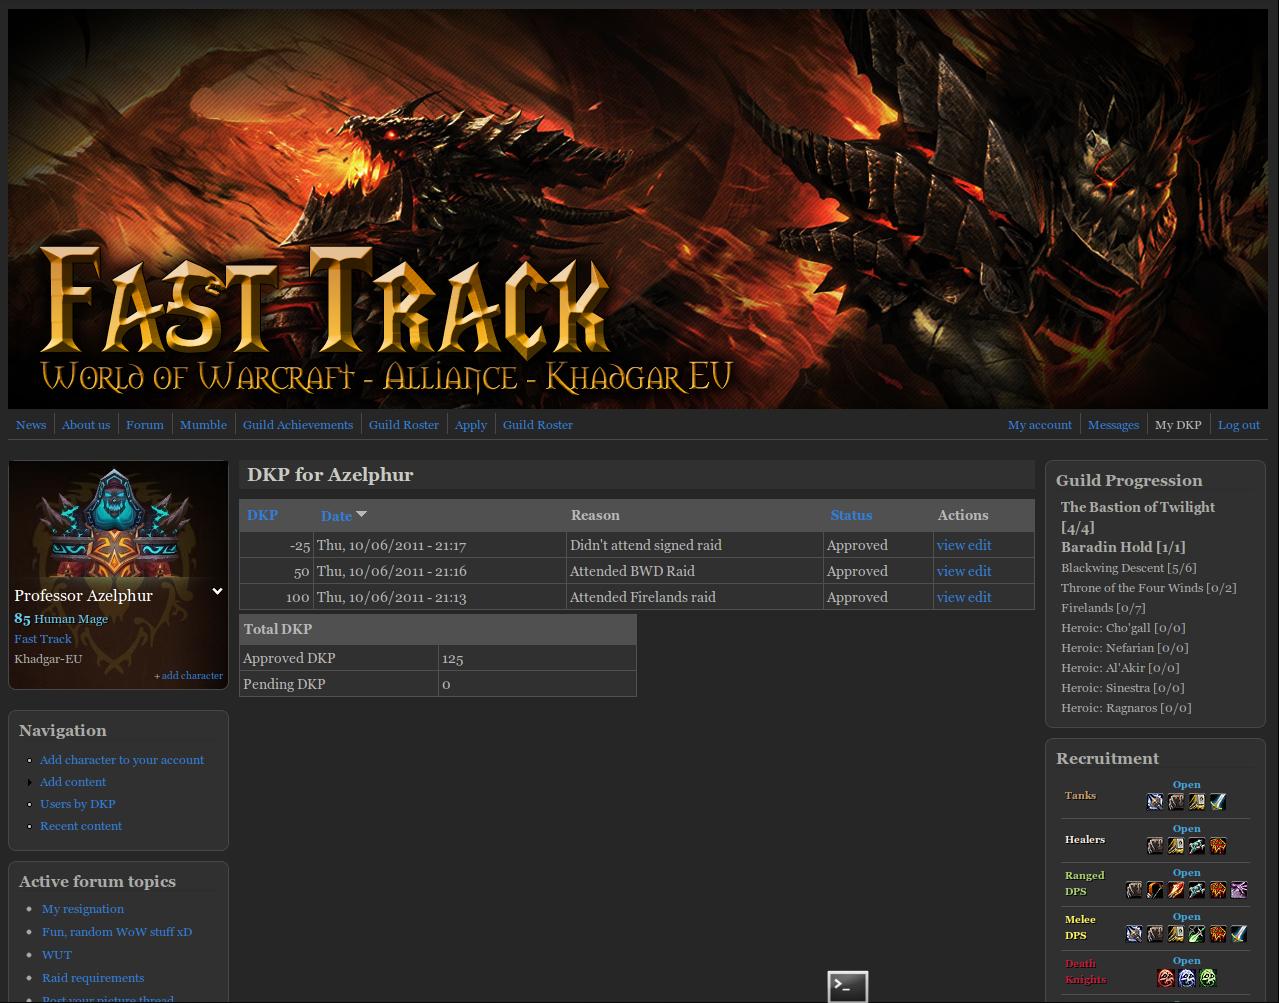Go to Guild Achievements in the nav bar
Screen dimensions: 1279x1003
pyautogui.click(x=297, y=425)
